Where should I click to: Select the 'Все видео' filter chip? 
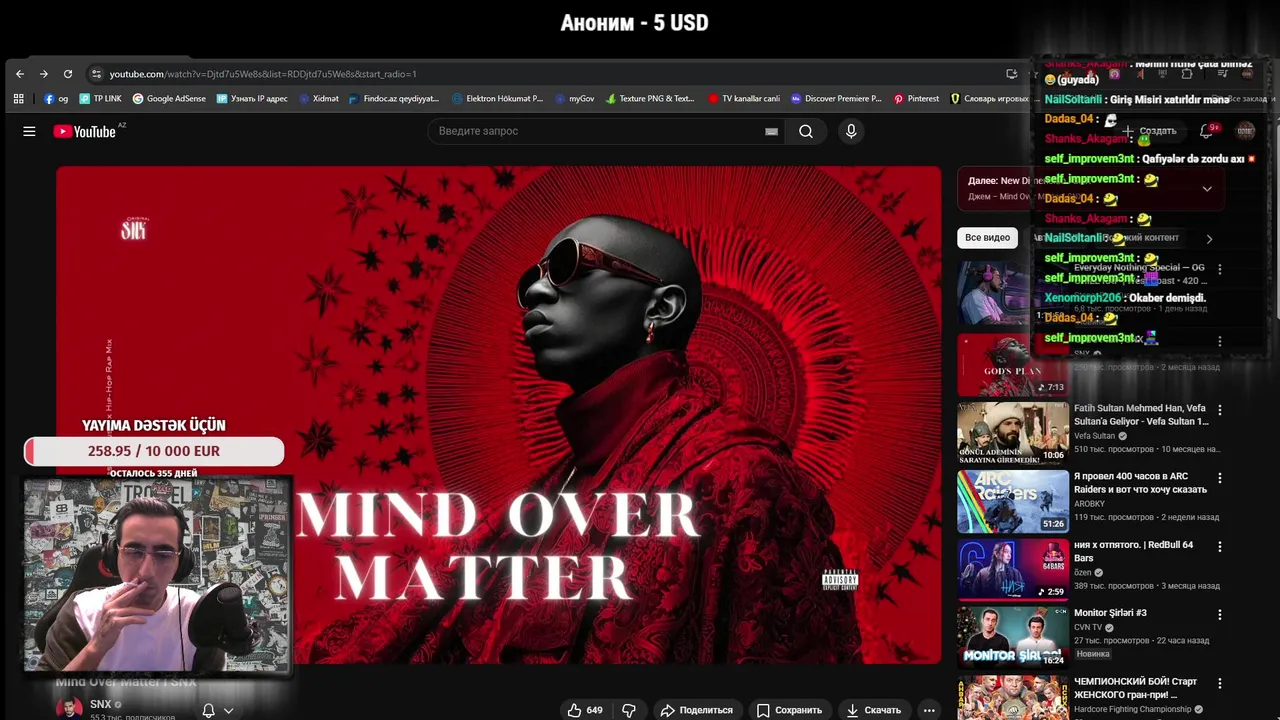tap(987, 238)
